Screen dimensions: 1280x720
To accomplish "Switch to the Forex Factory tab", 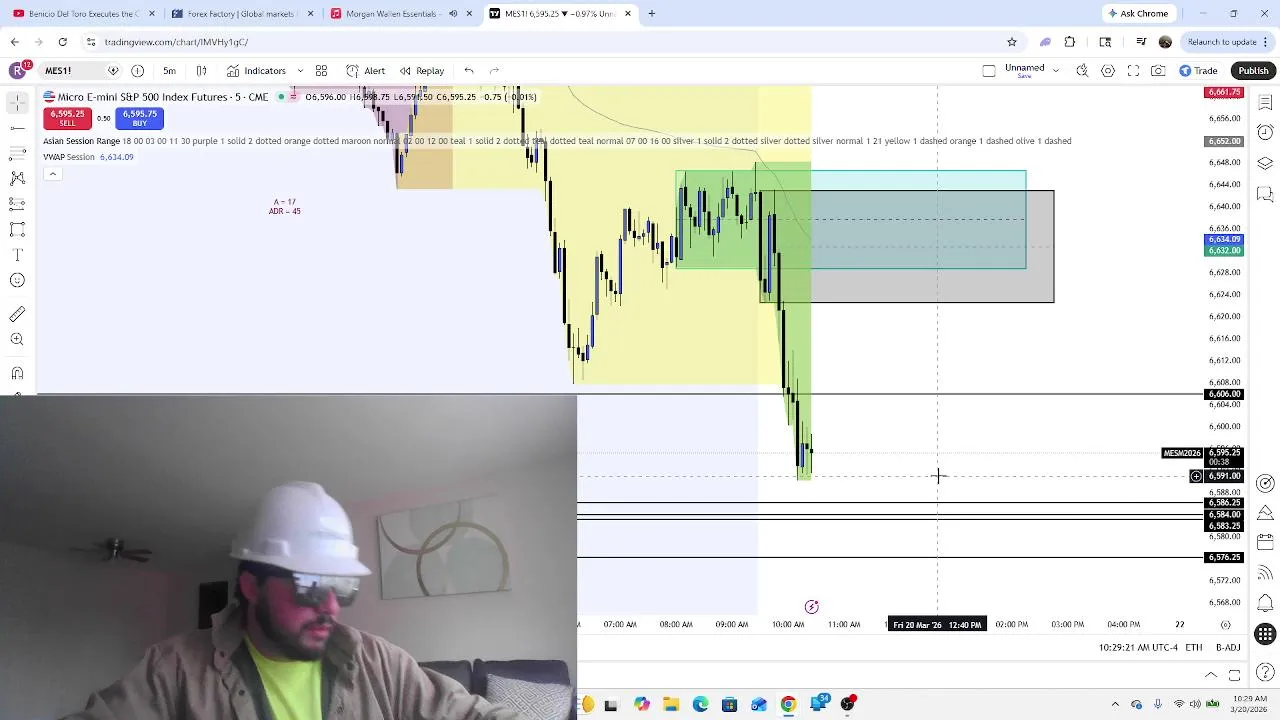I will pyautogui.click(x=242, y=14).
